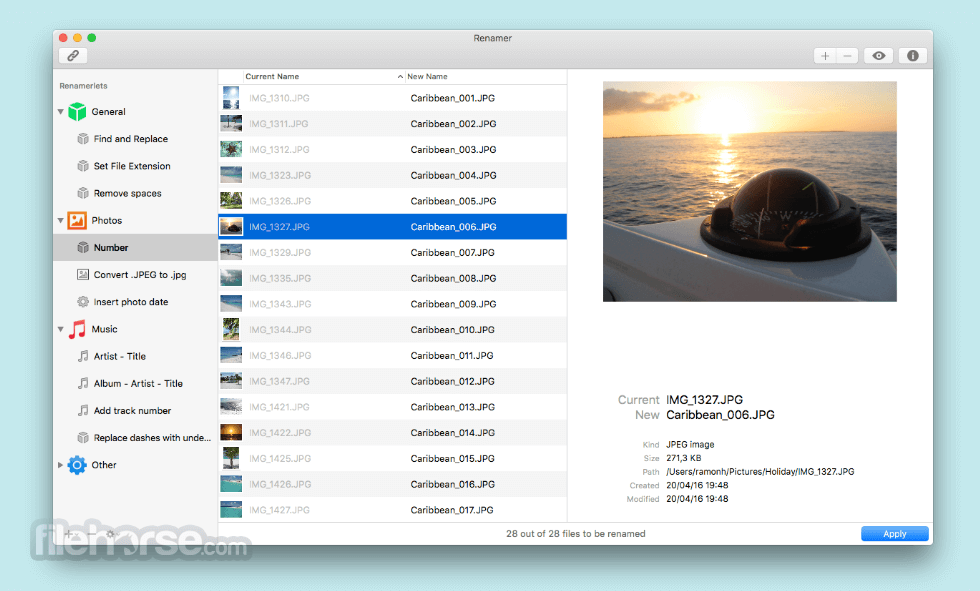Click the cube icon beside Find and Replace
The height and width of the screenshot is (591, 980).
click(82, 139)
